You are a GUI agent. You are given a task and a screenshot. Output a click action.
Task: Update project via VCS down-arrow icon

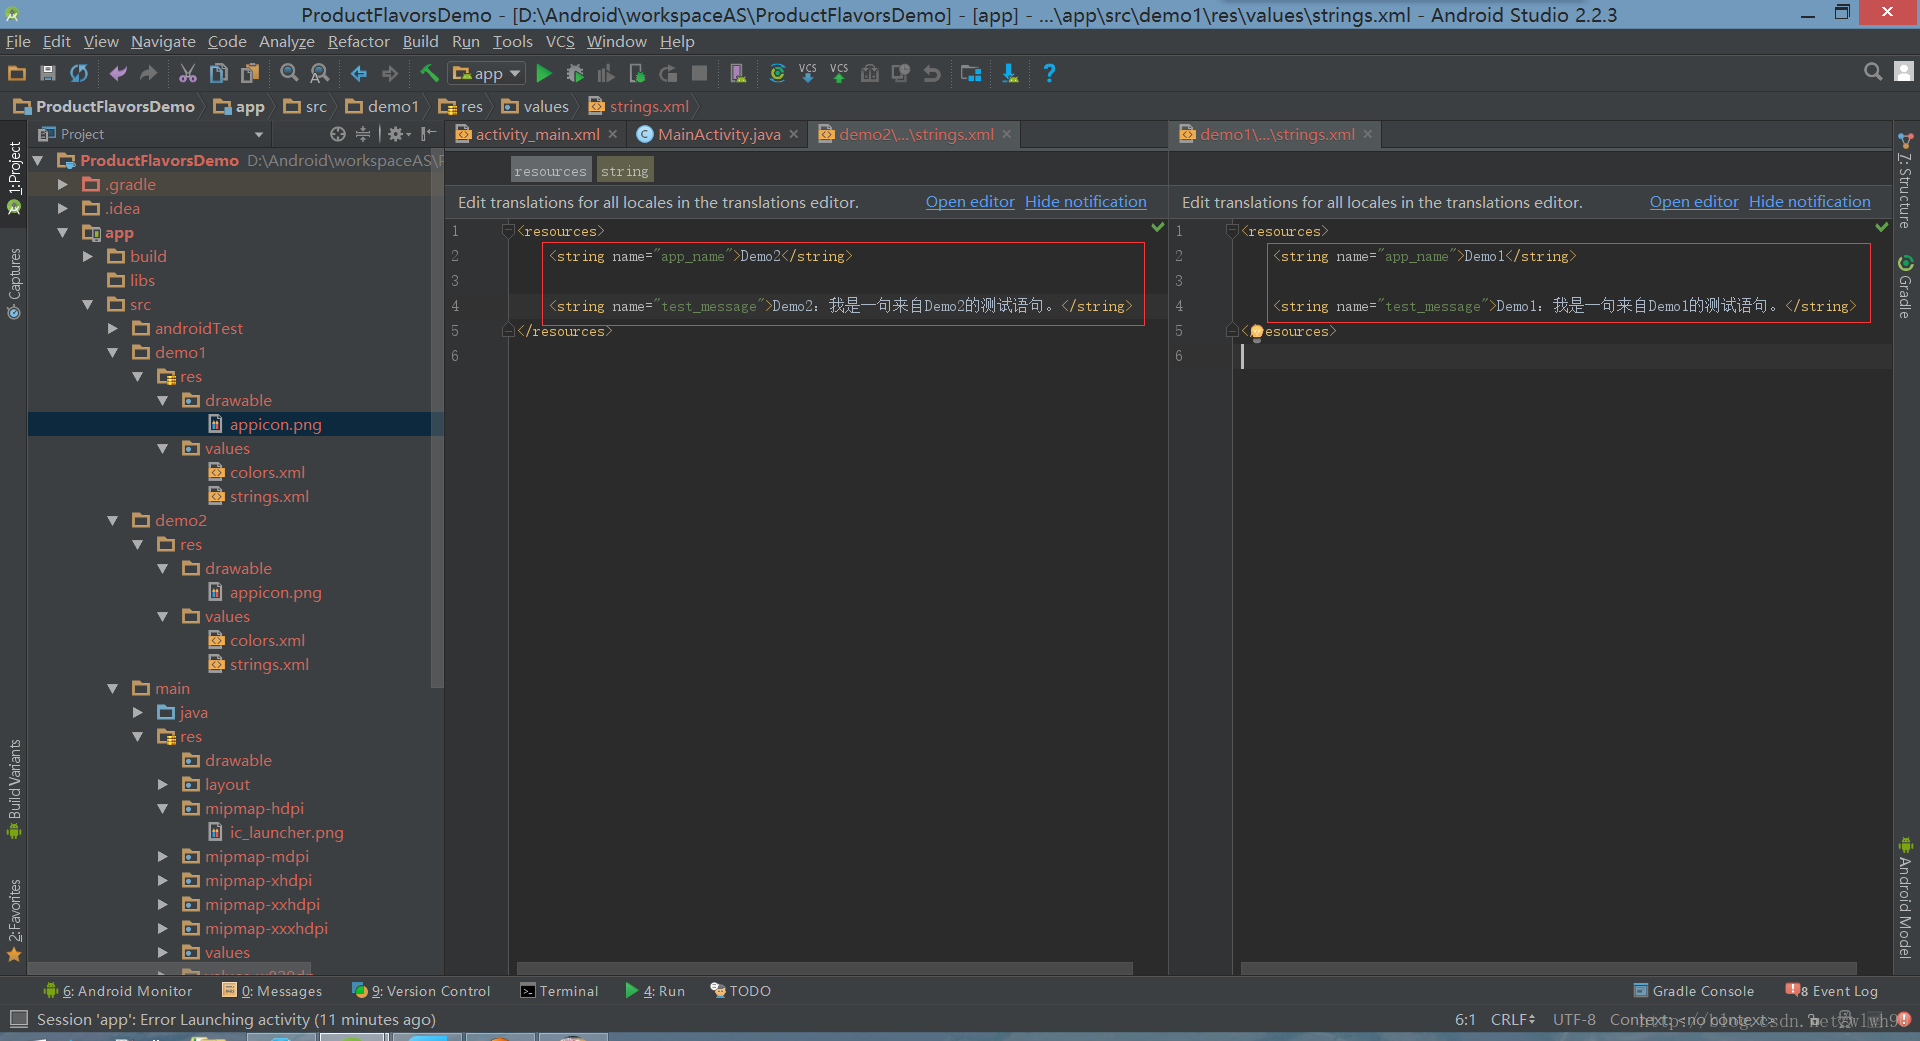tap(808, 73)
